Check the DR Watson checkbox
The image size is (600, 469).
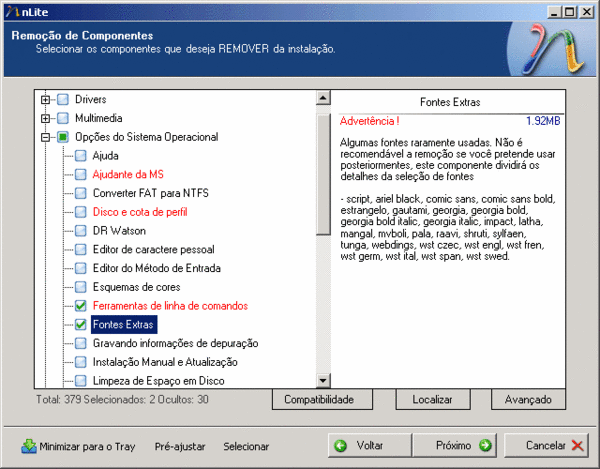[80, 231]
